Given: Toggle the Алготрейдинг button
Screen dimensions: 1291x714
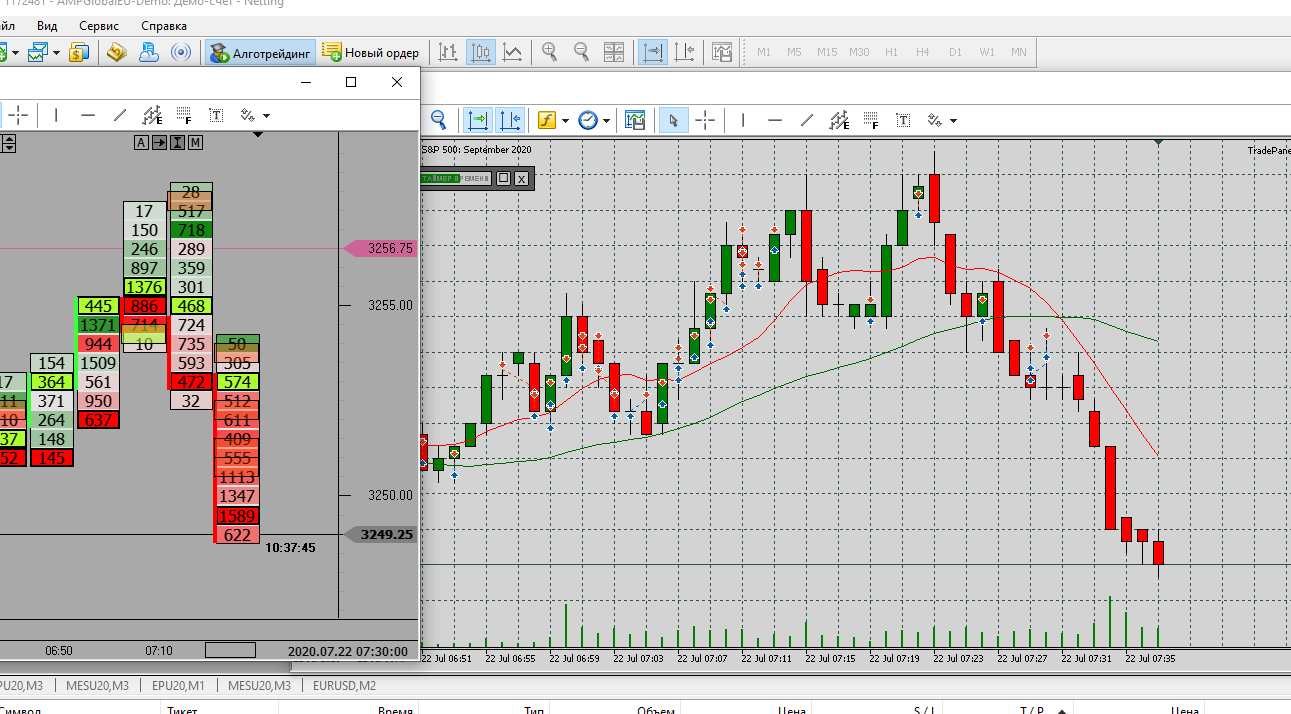Looking at the screenshot, I should (261, 53).
